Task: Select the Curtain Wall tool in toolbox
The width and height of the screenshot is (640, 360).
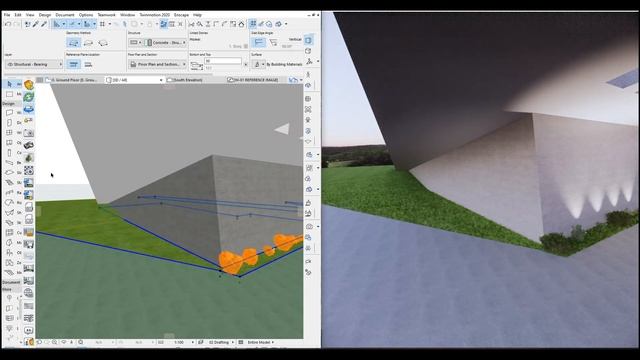Action: pyautogui.click(x=9, y=233)
